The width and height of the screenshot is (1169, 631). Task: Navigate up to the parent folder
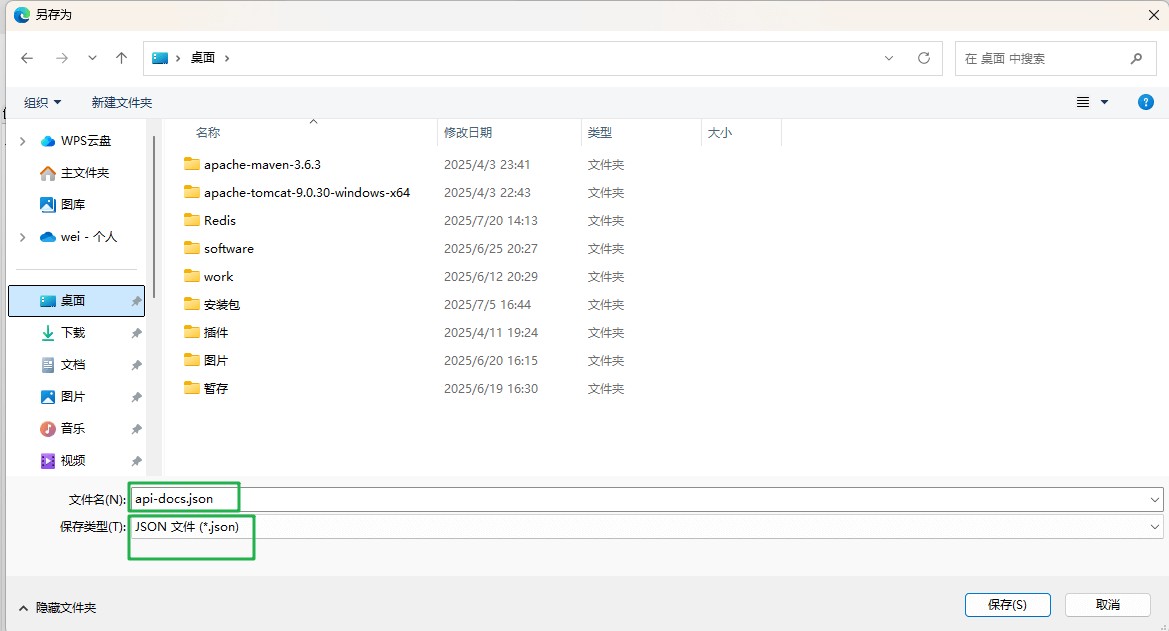coord(121,58)
